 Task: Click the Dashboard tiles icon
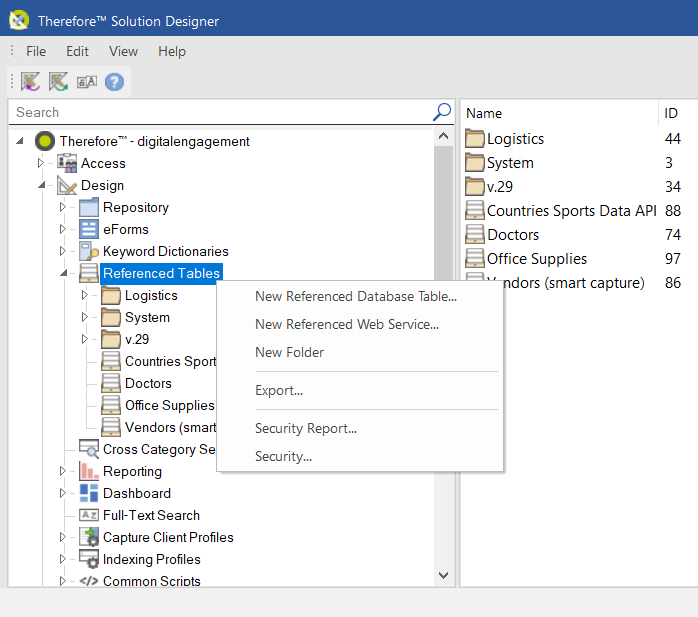pos(89,493)
